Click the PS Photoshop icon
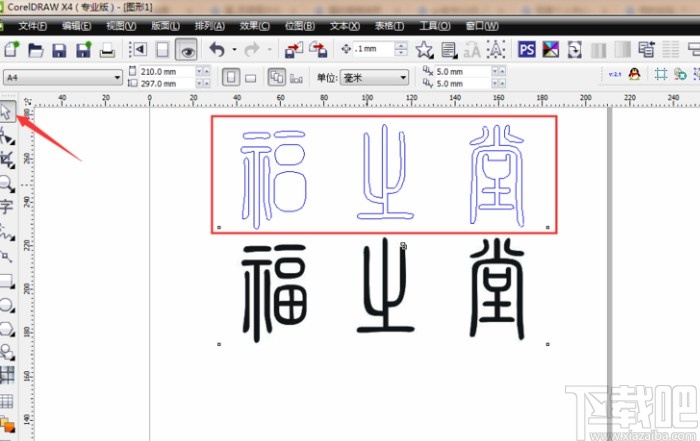Image resolution: width=700 pixels, height=441 pixels. 527,49
